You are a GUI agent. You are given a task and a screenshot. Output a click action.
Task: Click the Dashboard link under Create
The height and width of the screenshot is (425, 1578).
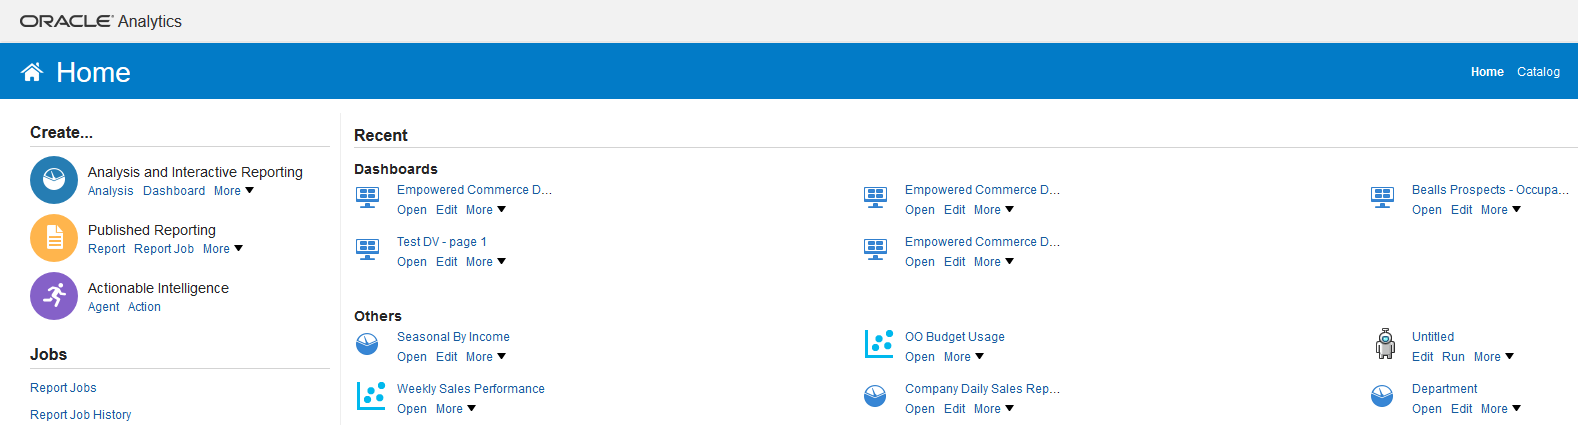click(174, 191)
